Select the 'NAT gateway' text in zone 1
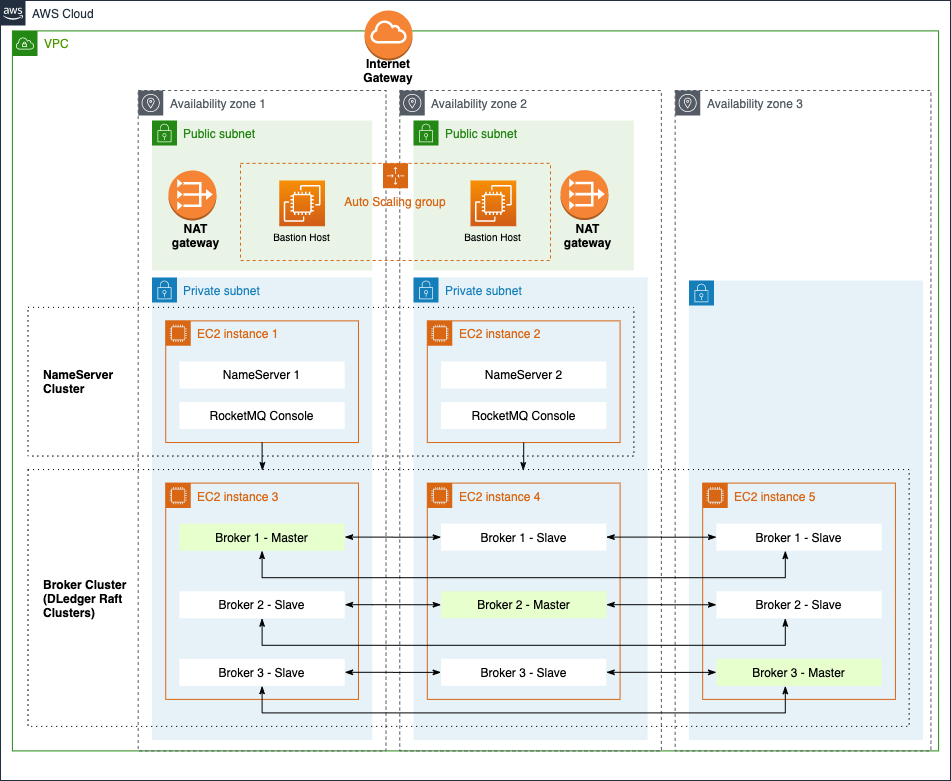 coord(195,236)
